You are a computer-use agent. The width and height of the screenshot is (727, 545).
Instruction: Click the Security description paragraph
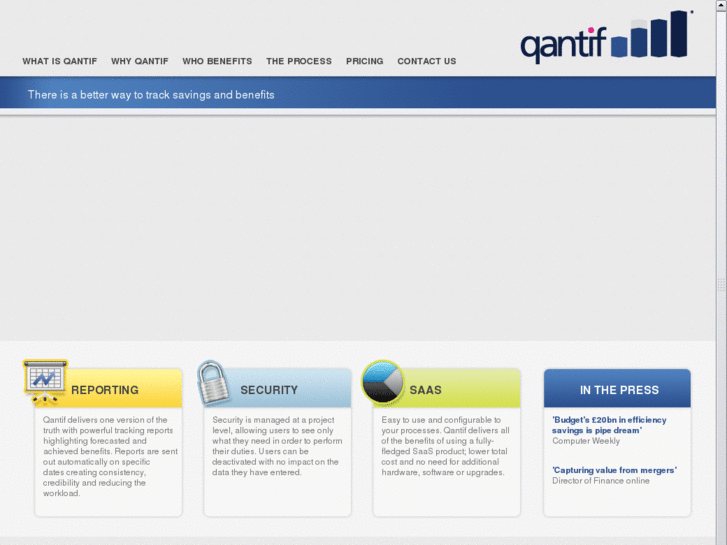(x=277, y=446)
